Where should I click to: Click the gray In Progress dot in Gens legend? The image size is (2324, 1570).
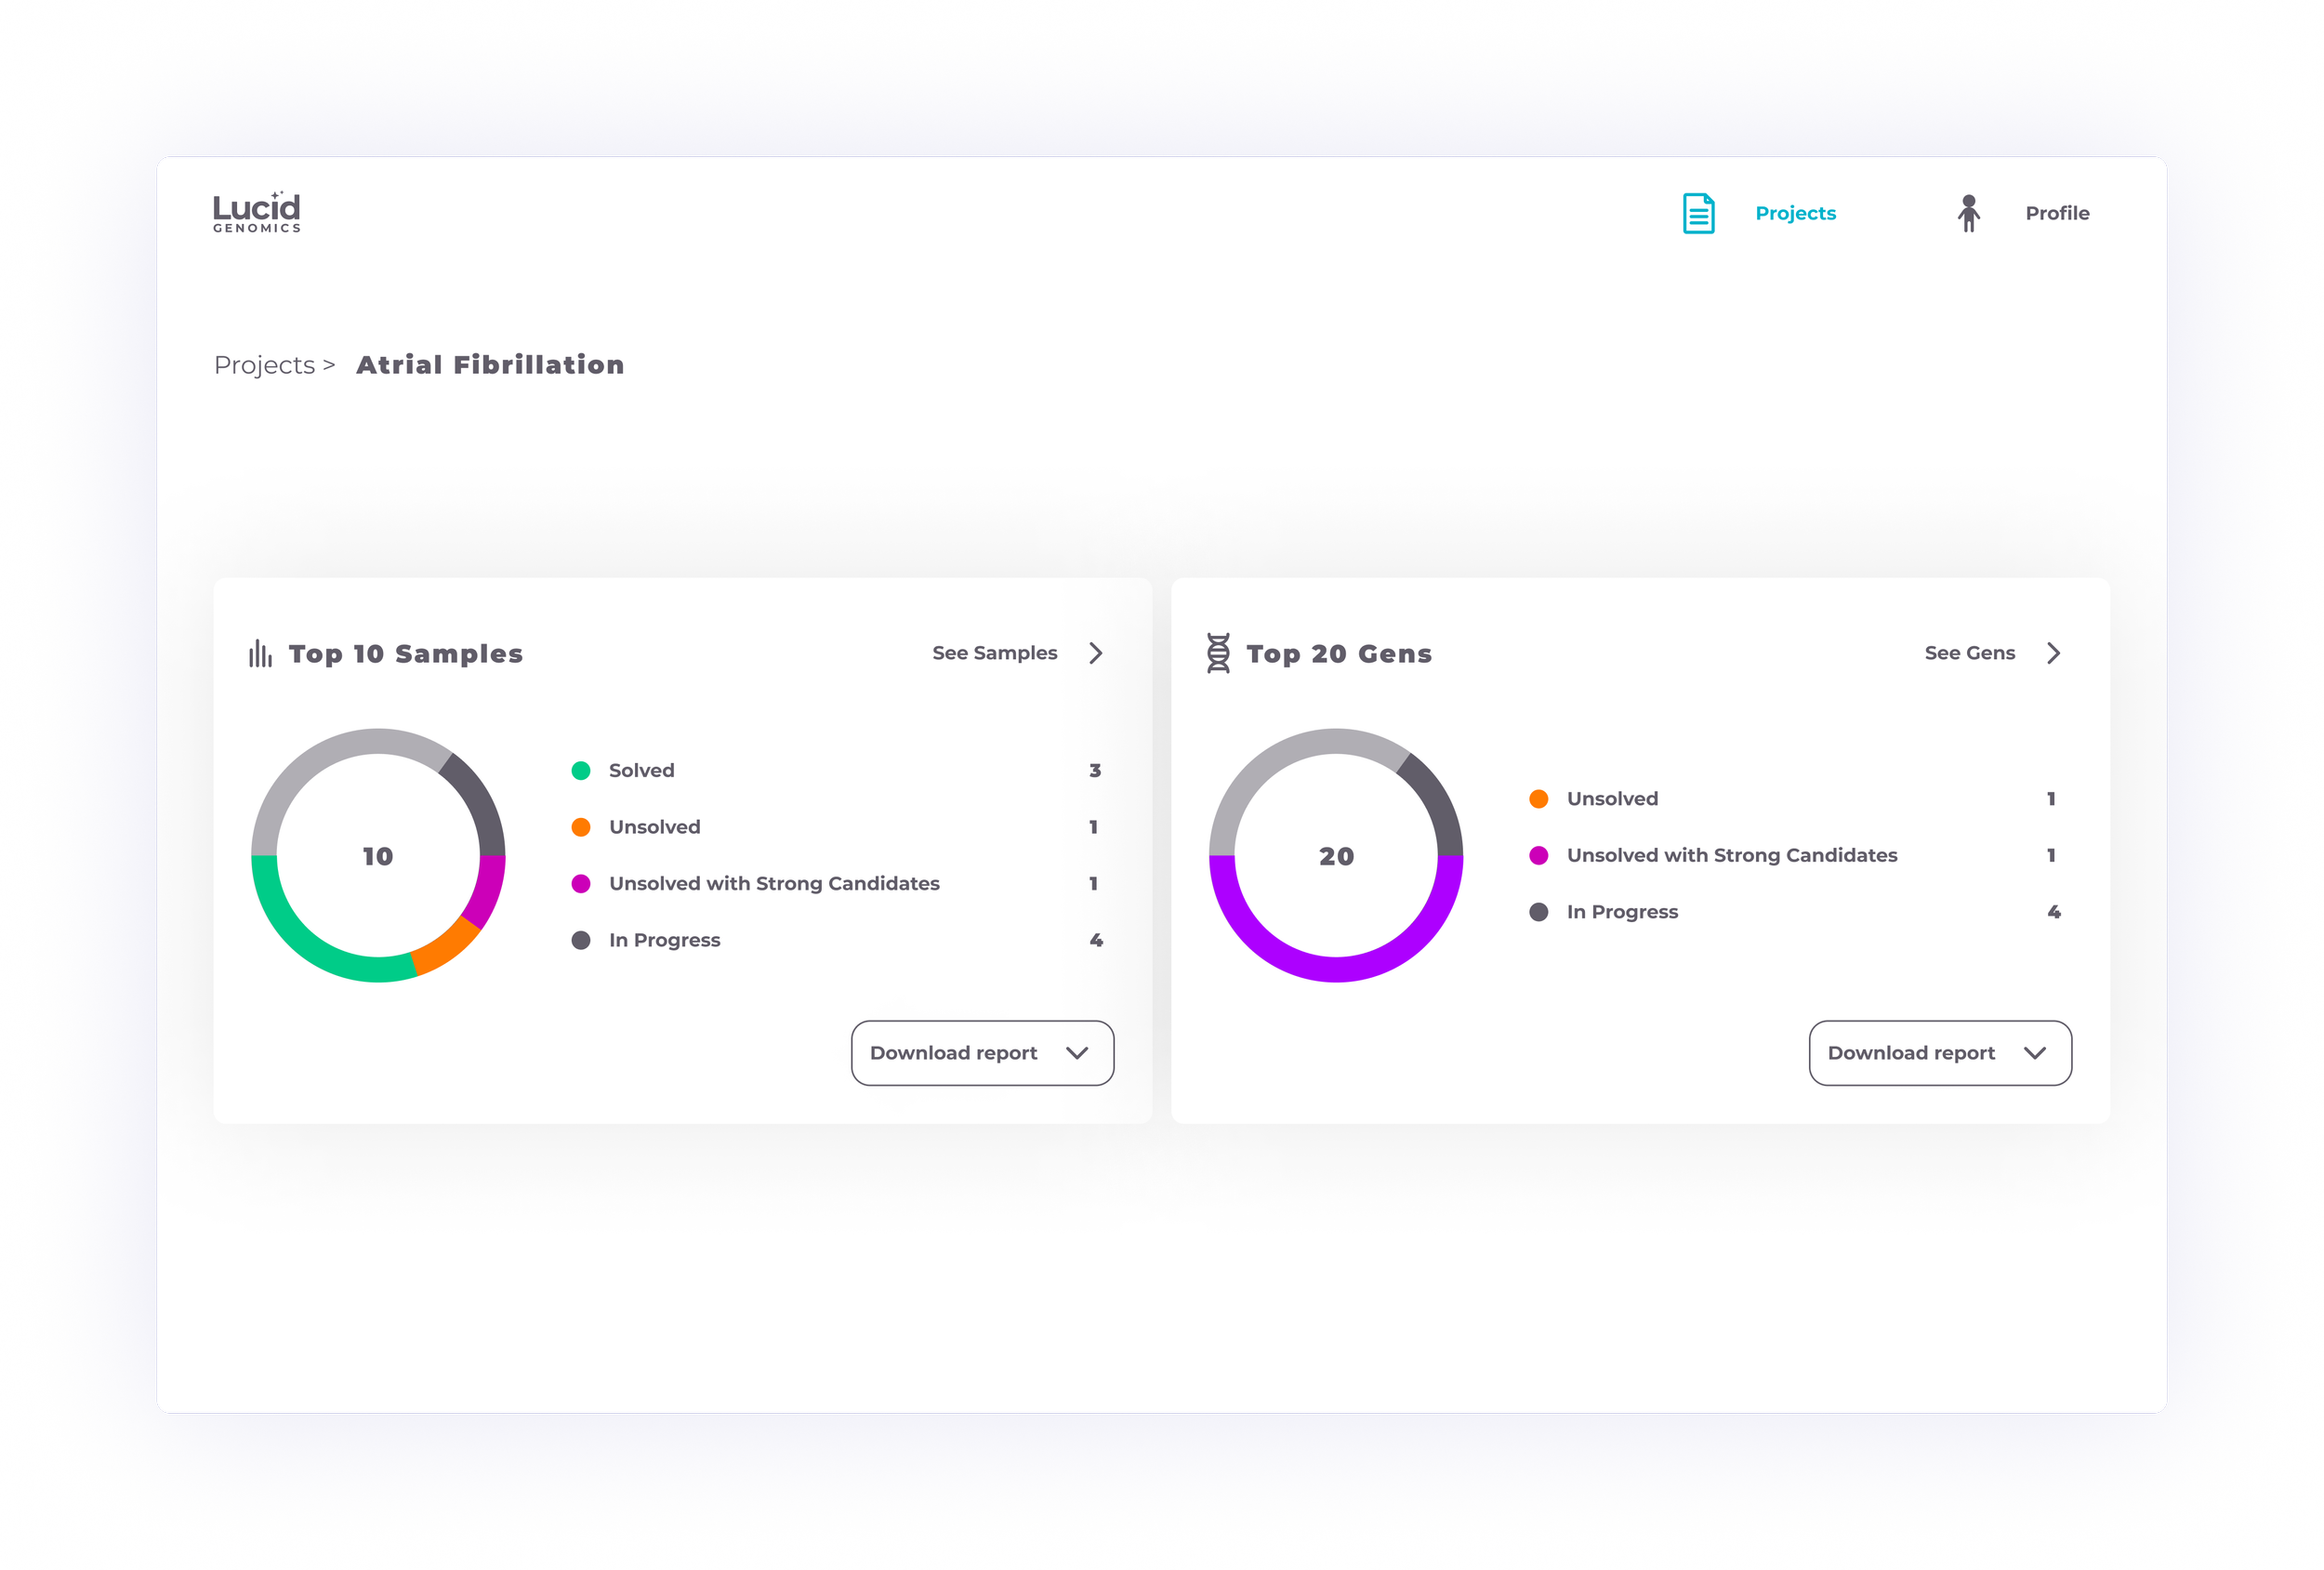coord(1539,912)
